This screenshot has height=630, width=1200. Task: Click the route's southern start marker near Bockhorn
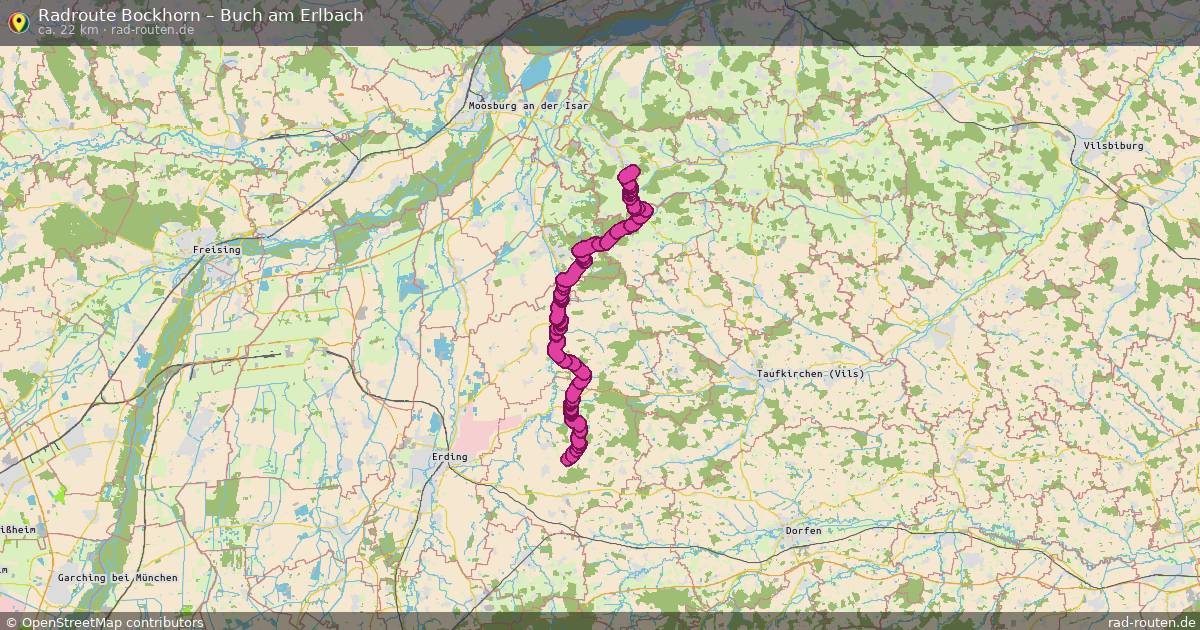tap(570, 457)
